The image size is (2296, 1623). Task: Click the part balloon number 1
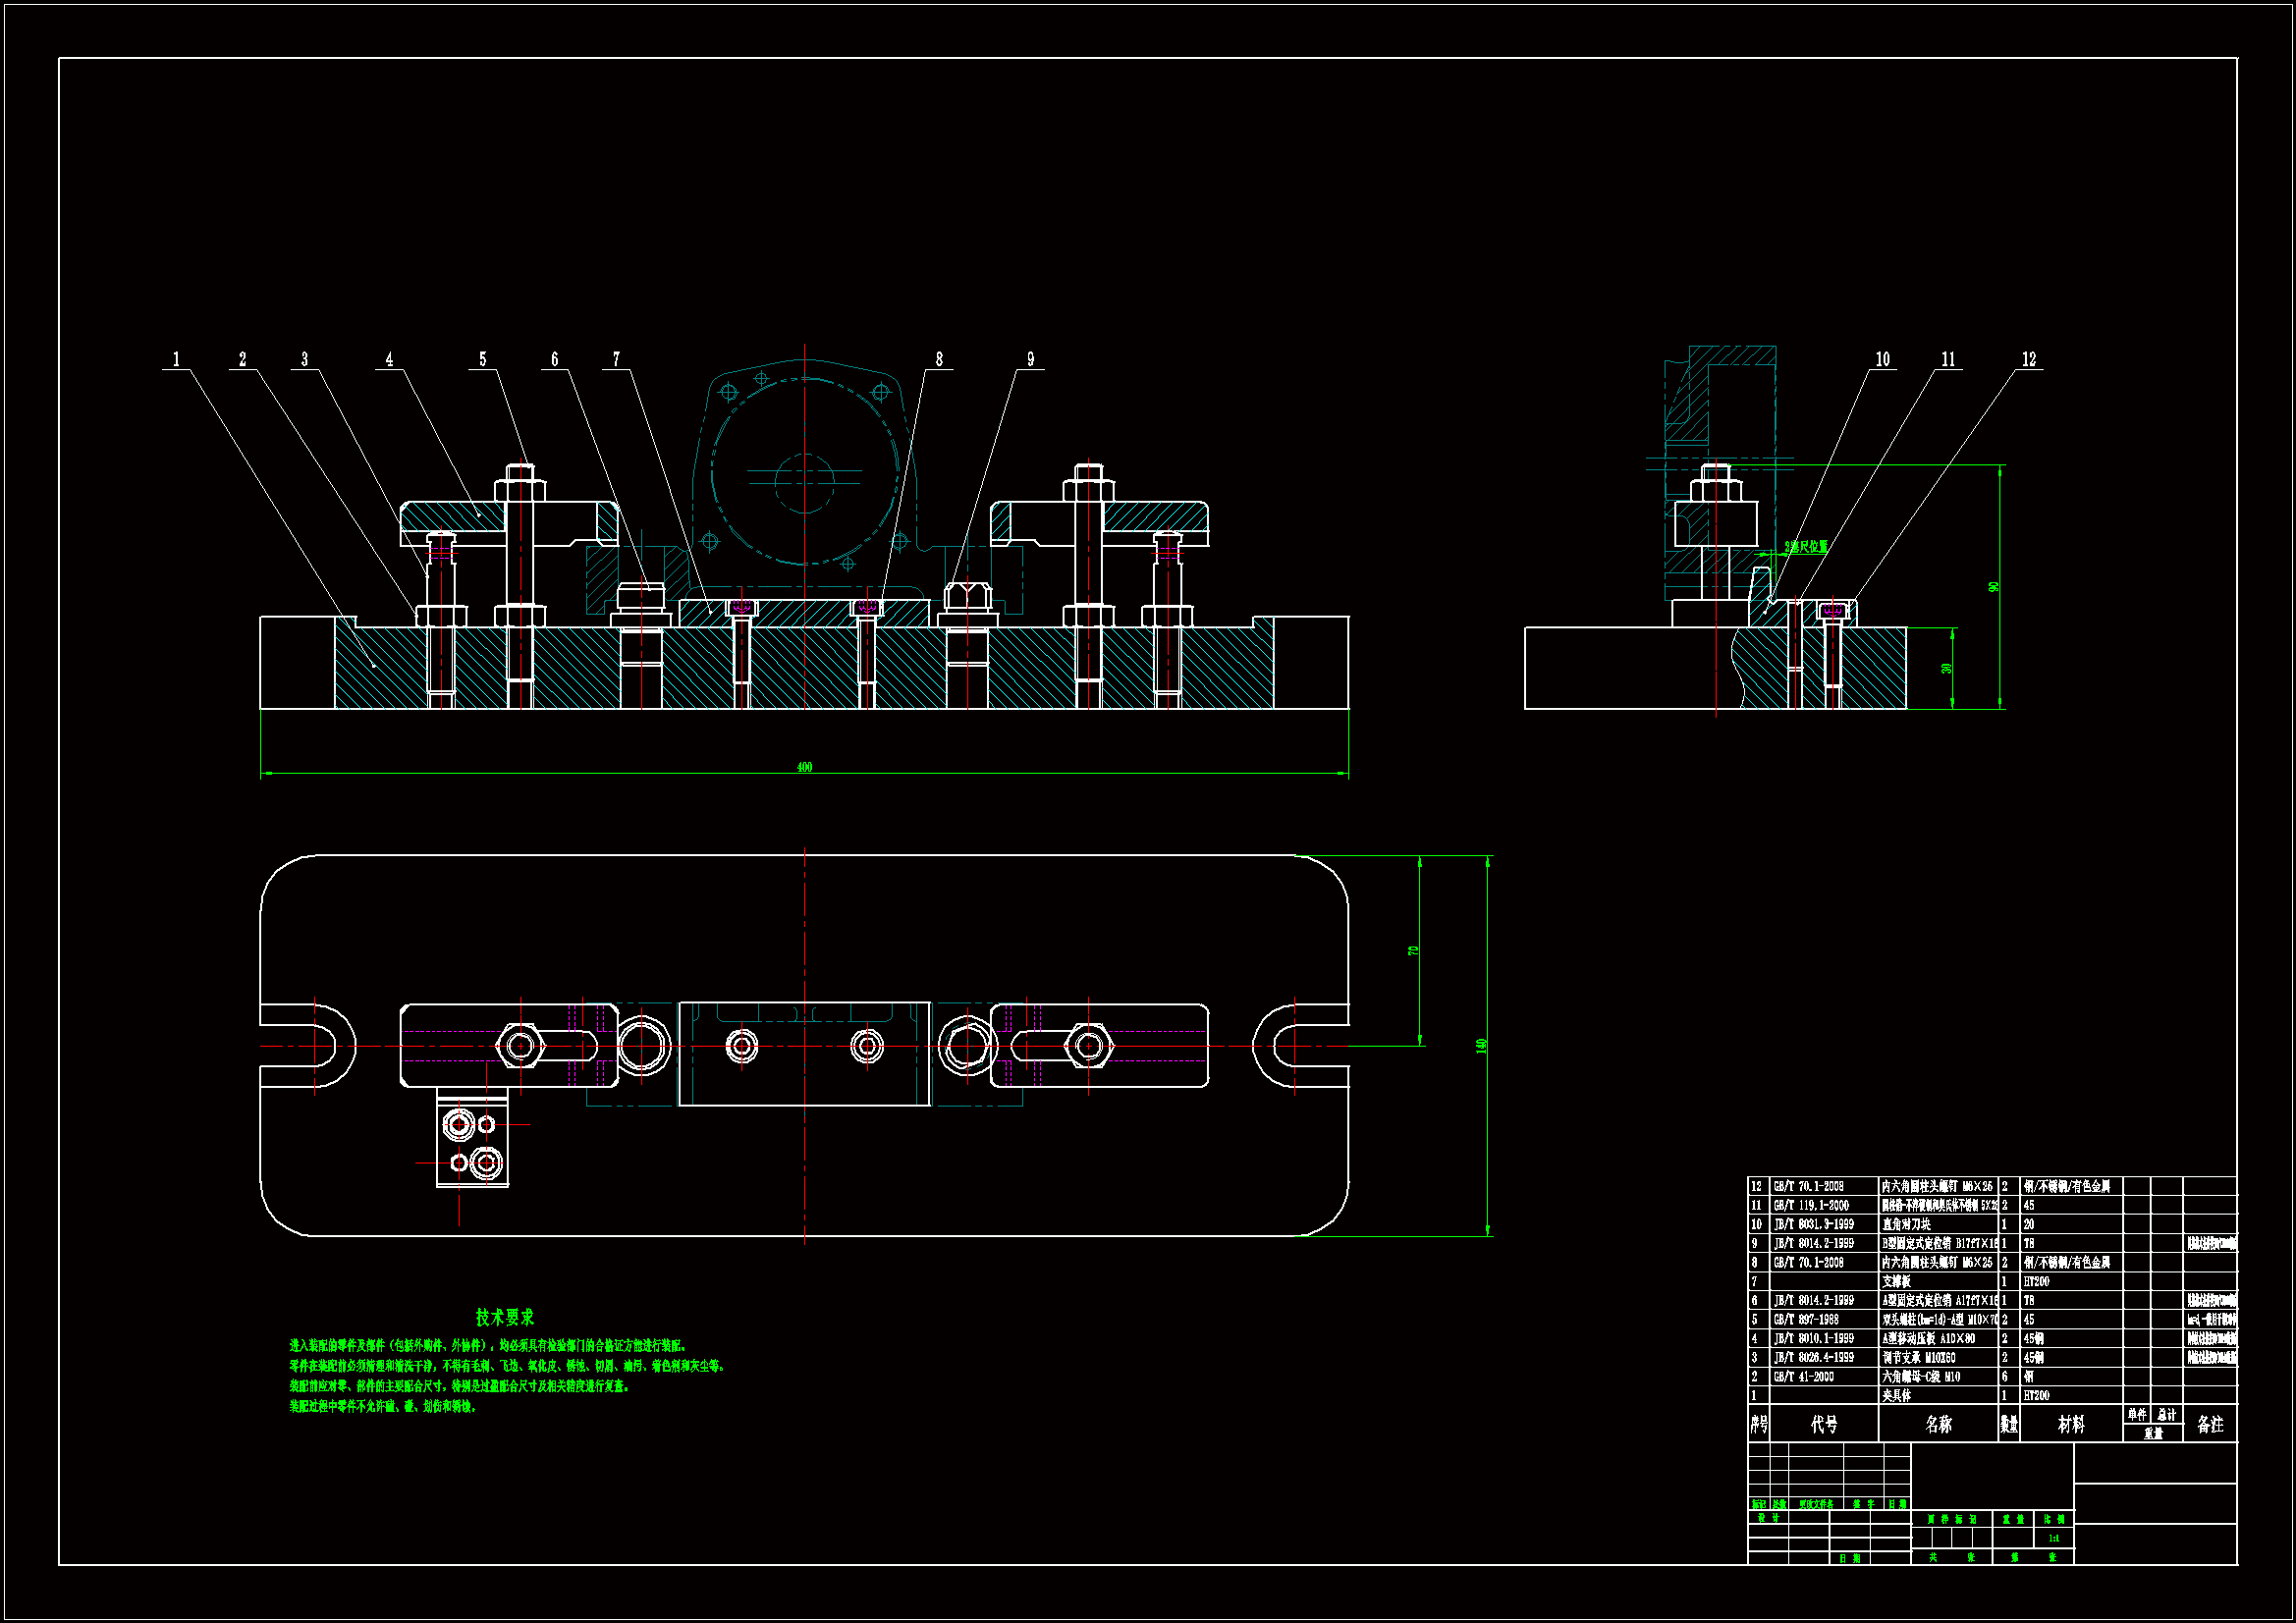tap(177, 359)
